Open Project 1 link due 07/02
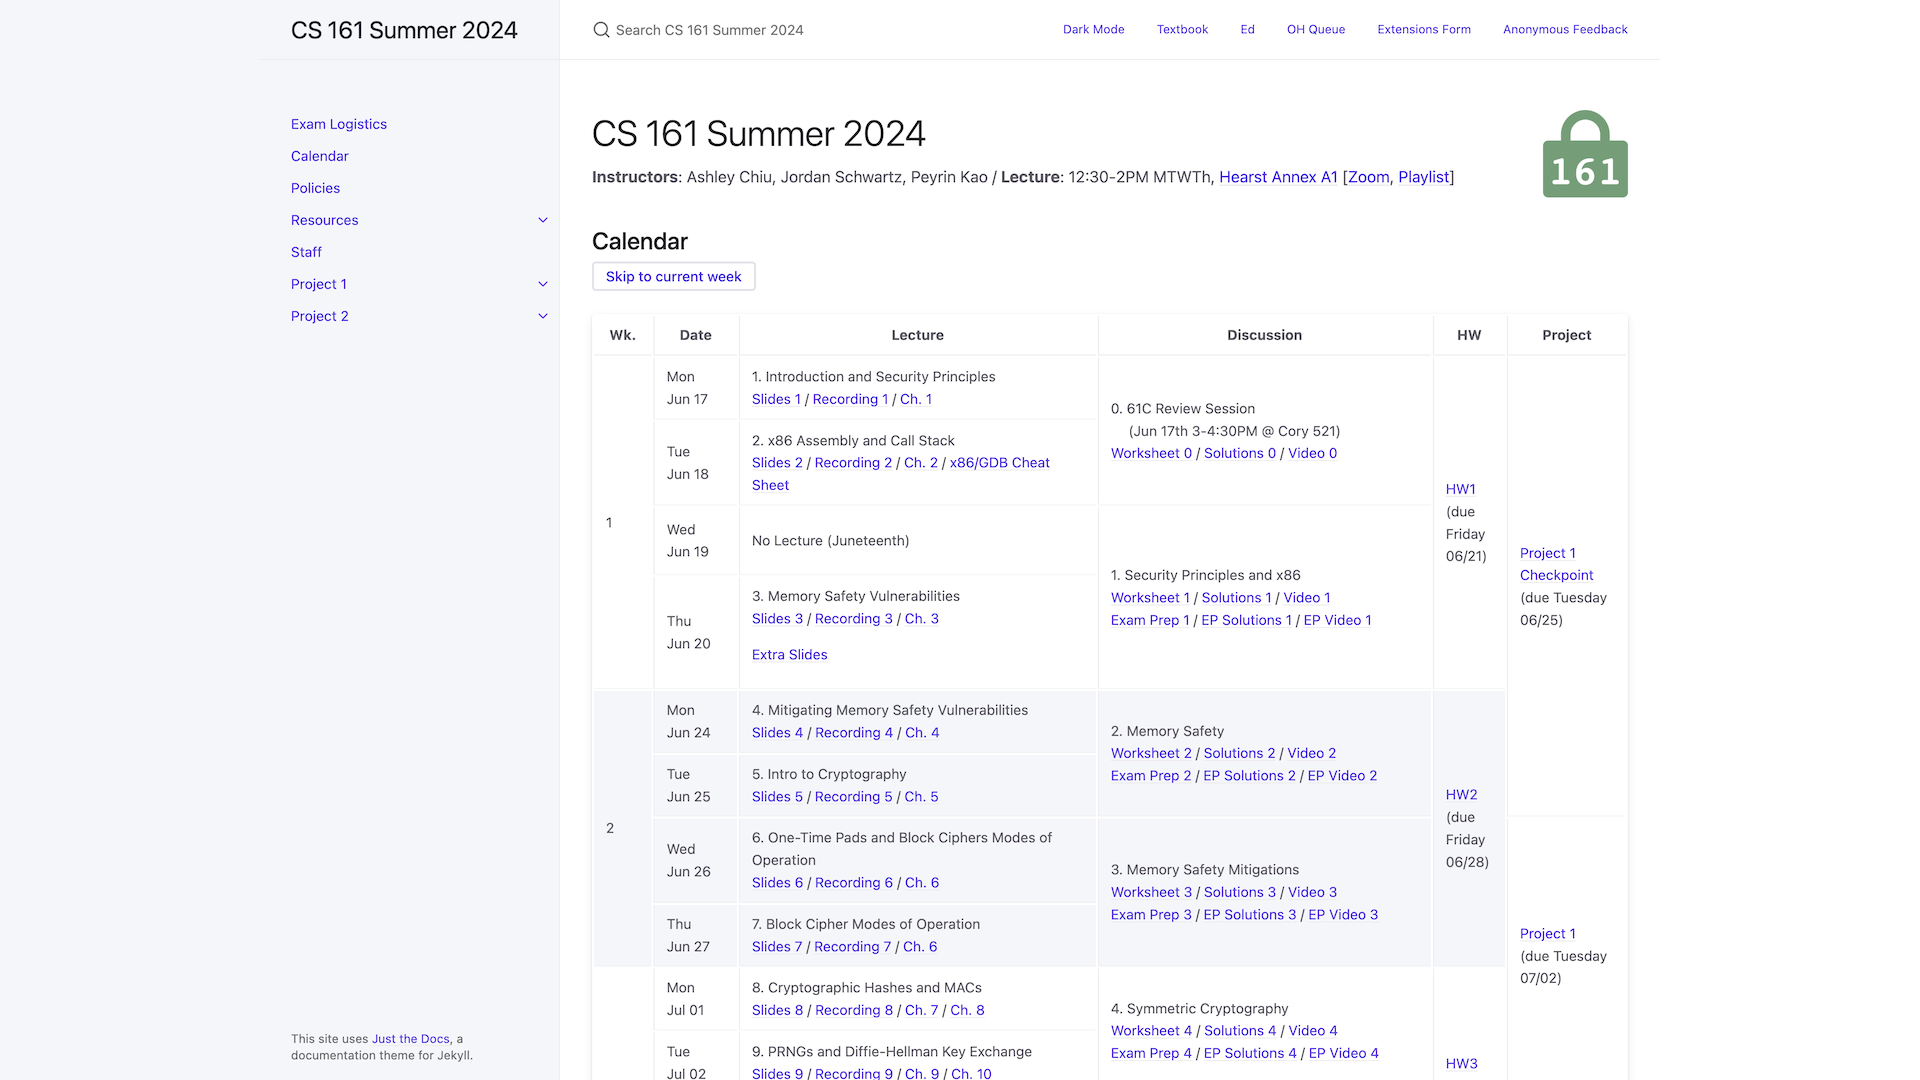Screen dimensions: 1920x1080 [x=1547, y=934]
